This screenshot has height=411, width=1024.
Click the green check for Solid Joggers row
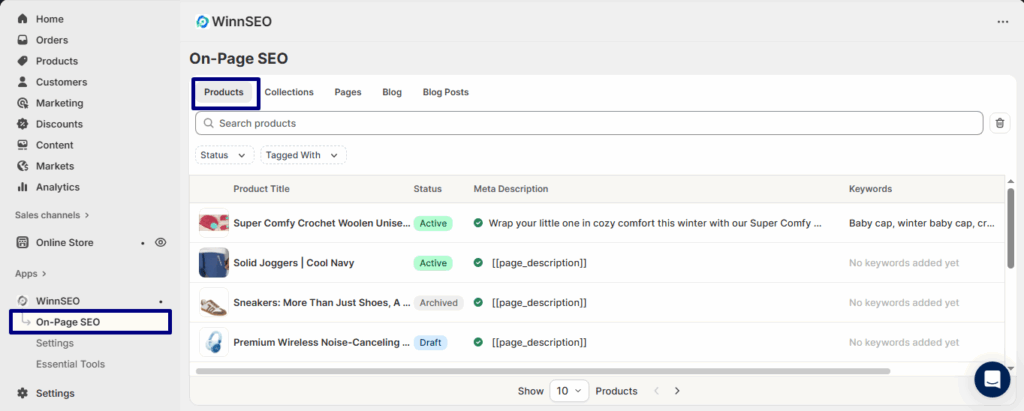coord(478,263)
